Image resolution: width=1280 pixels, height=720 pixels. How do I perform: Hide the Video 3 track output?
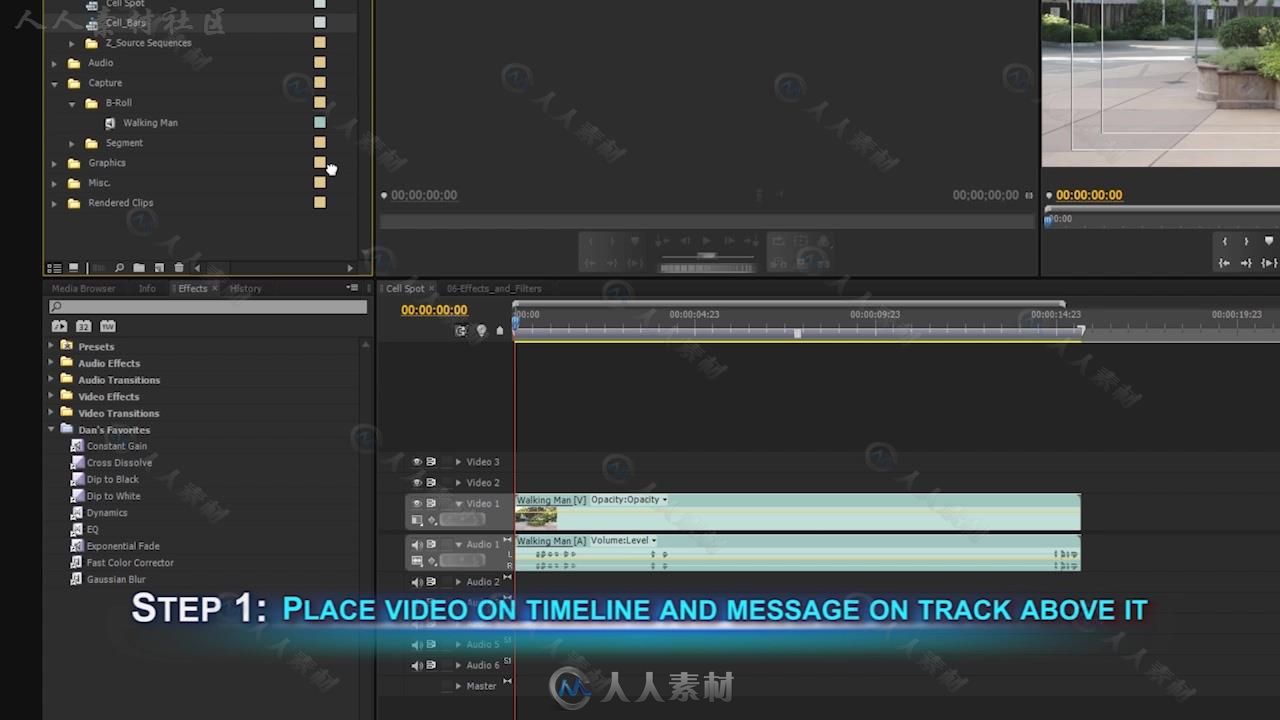tap(417, 462)
